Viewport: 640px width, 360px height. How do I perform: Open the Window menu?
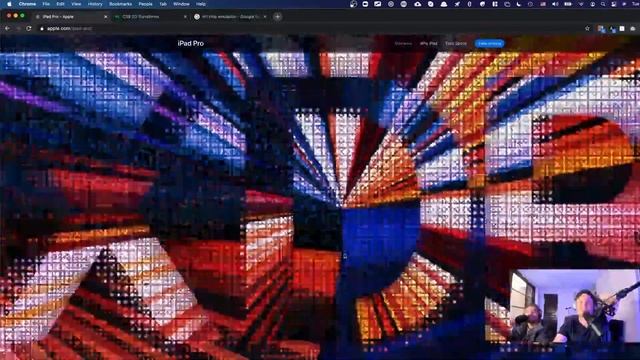(x=181, y=4)
